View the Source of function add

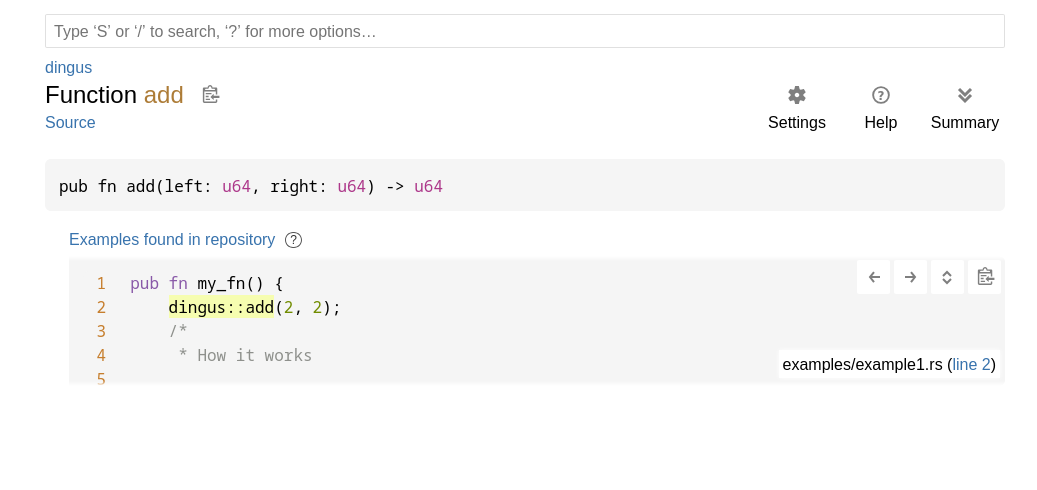point(70,122)
